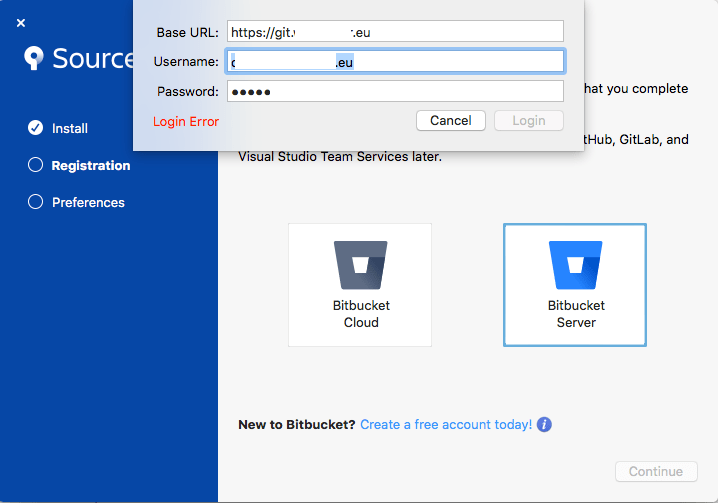Close the Sourcetree setup window
Image resolution: width=718 pixels, height=503 pixels.
pos(21,23)
